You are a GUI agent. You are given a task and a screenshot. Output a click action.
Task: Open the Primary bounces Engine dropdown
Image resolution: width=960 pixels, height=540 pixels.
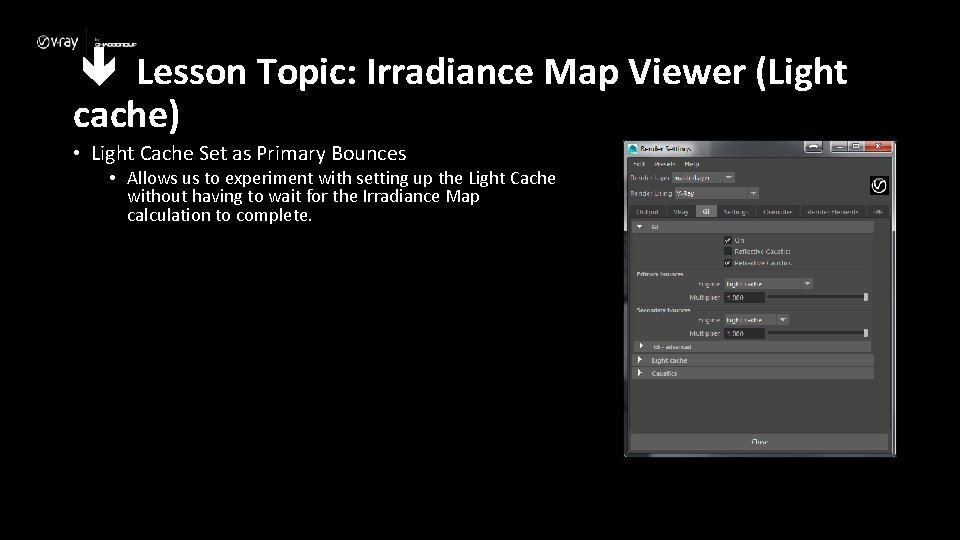[768, 284]
